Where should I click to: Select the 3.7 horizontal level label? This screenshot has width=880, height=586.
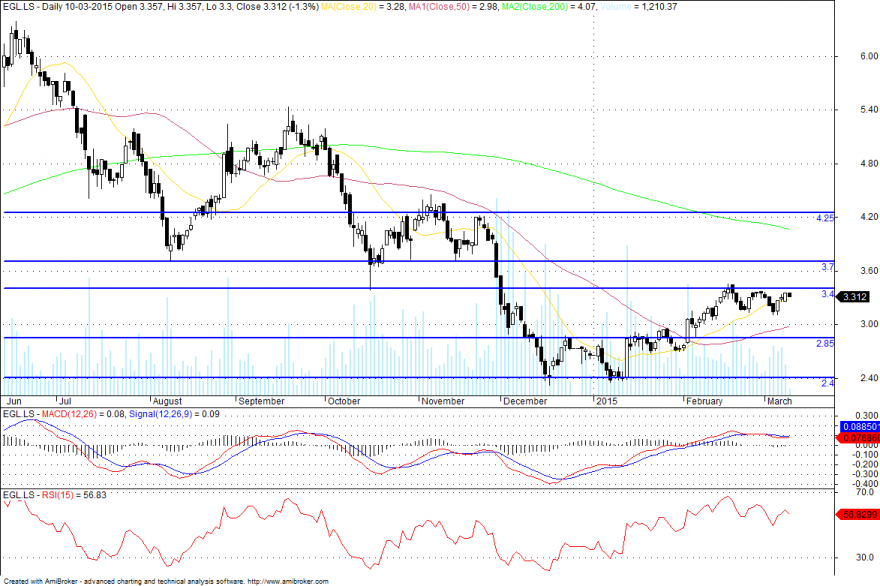[828, 267]
